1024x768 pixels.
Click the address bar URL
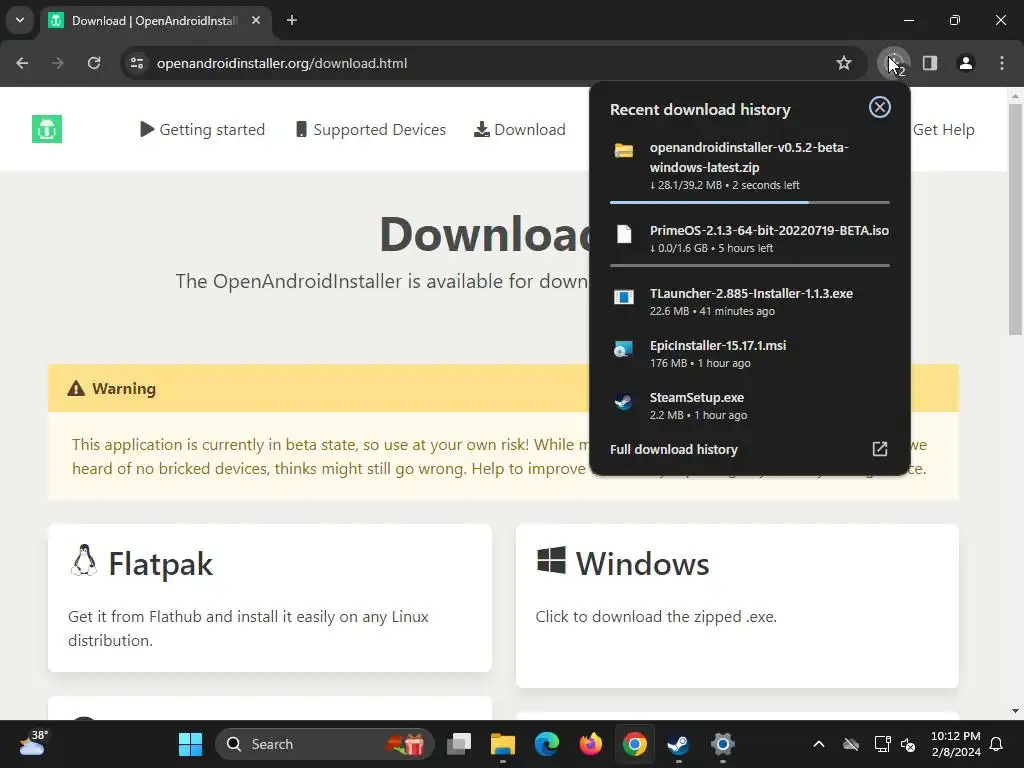[282, 63]
